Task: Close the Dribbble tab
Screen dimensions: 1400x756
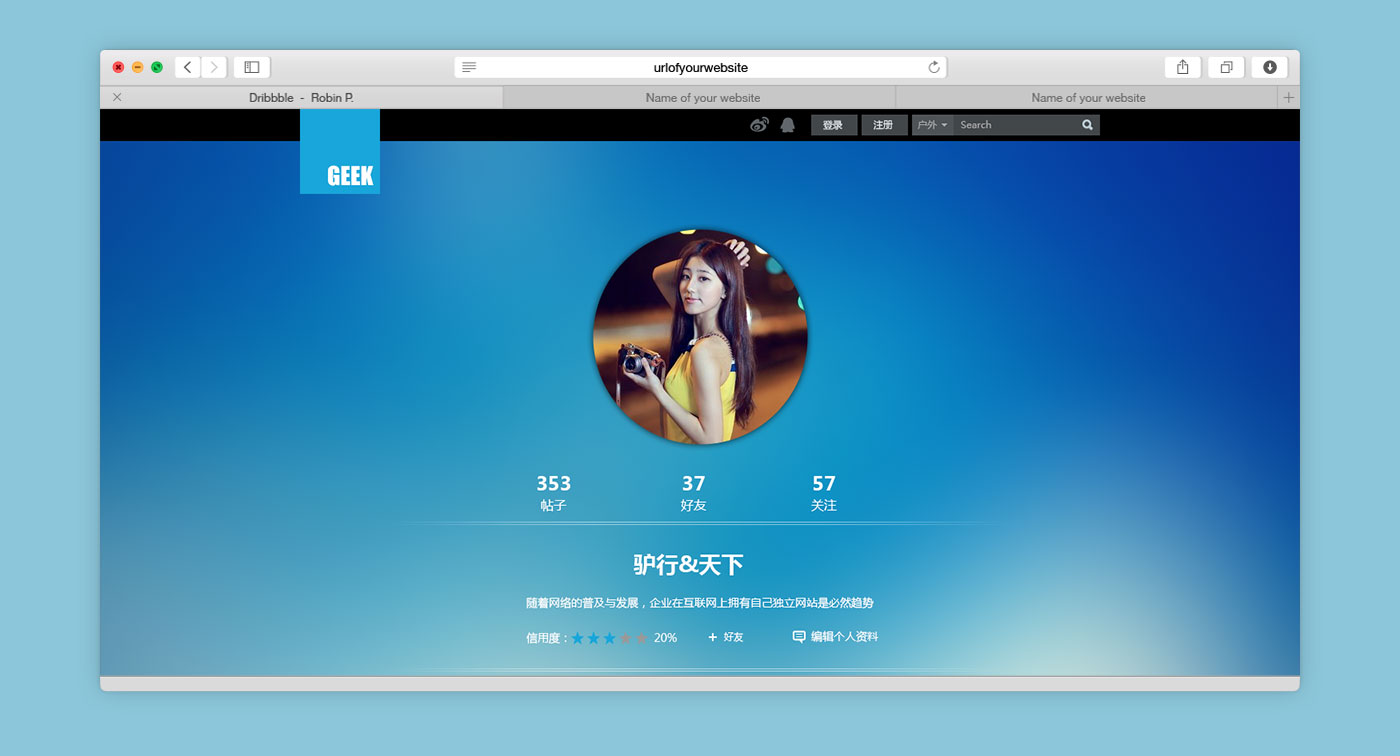Action: pyautogui.click(x=117, y=97)
